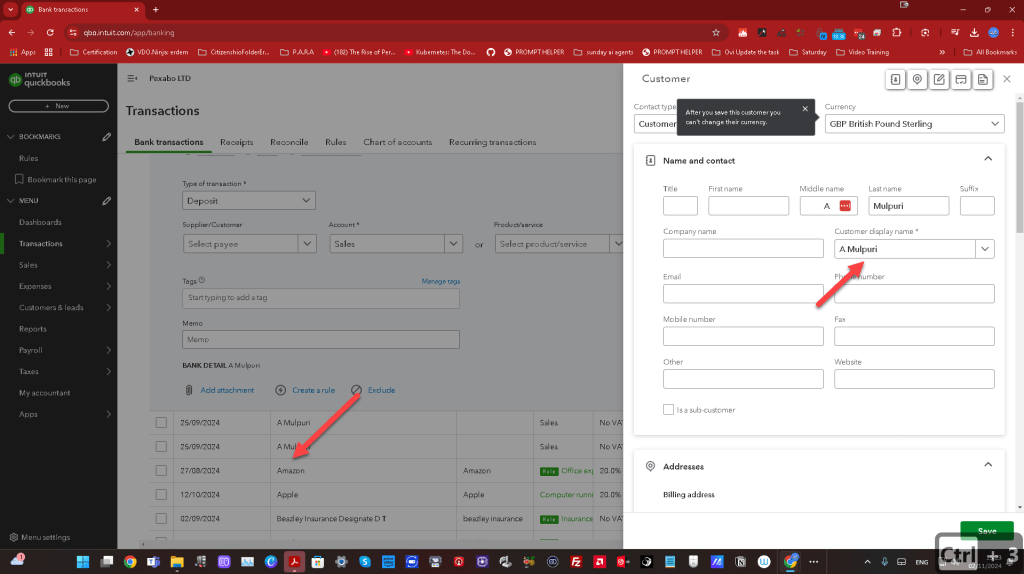Collapse the Name and contact section

[x=988, y=159]
